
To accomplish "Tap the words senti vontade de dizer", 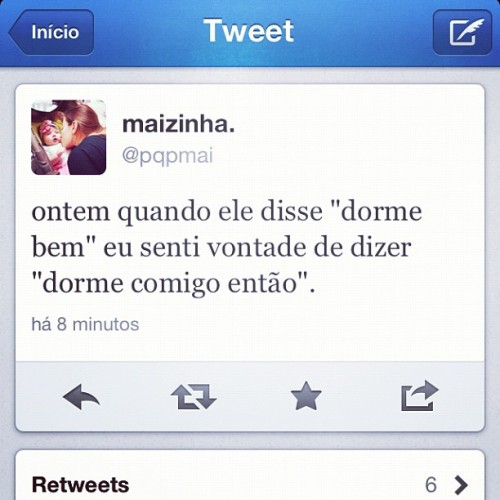I will pos(275,248).
